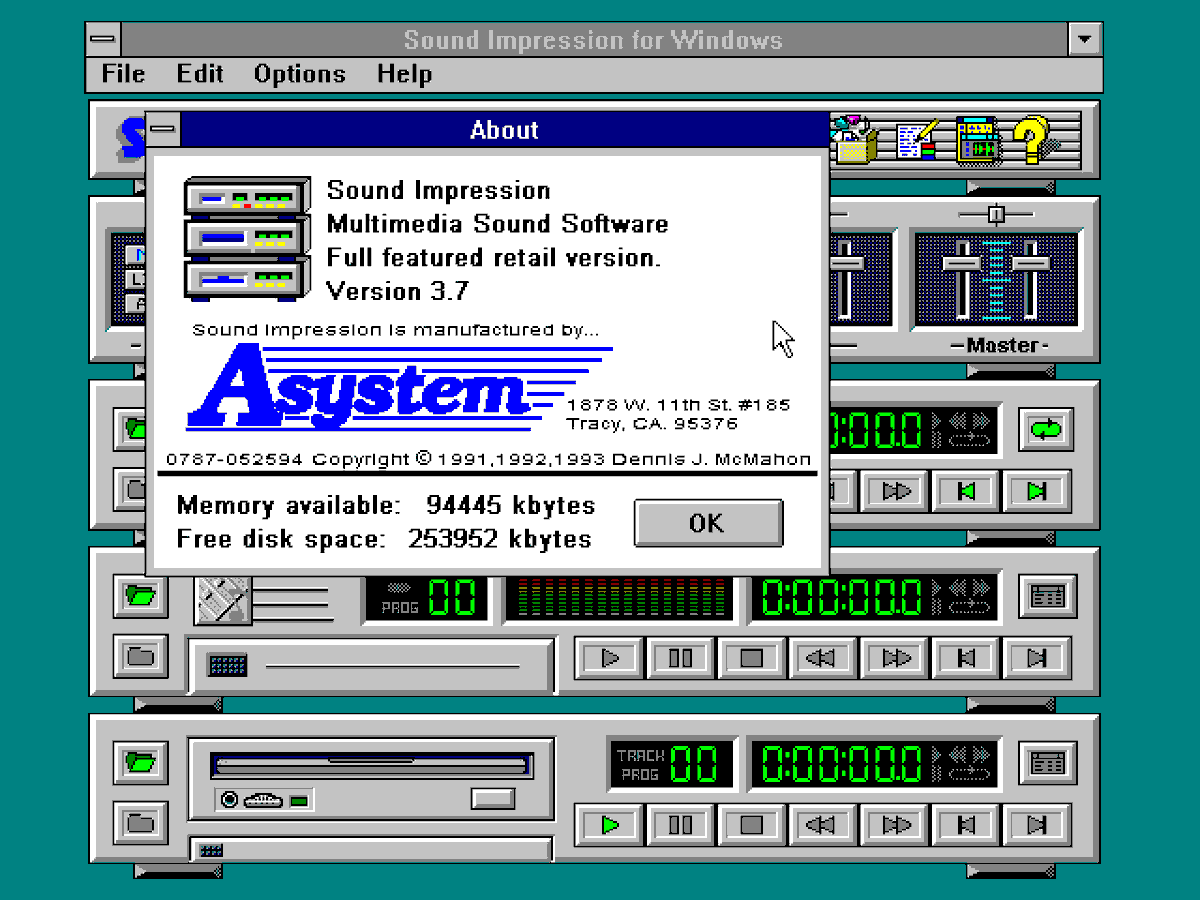Click the CD deck headphone jack
Screen dimensions: 1200x900
tap(230, 800)
